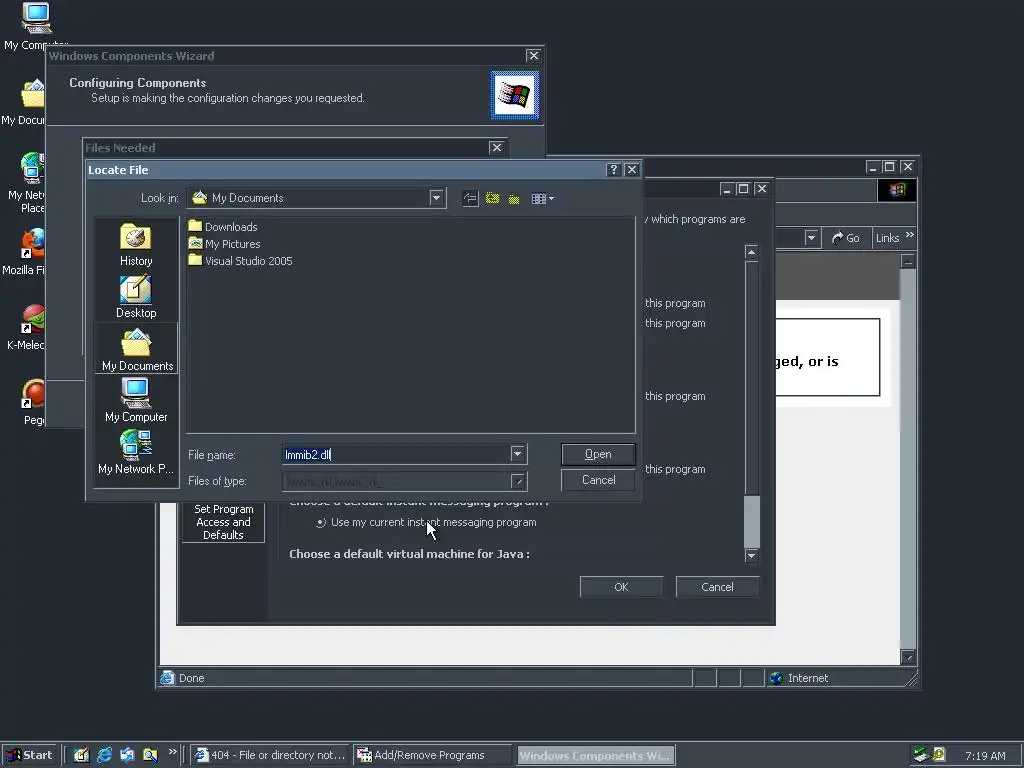Click the Open button
Screen dimensions: 1024x768
598,454
